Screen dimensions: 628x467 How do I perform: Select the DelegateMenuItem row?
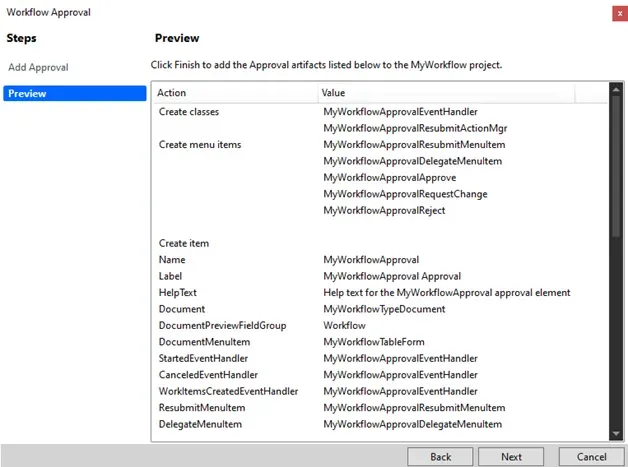click(x=200, y=425)
